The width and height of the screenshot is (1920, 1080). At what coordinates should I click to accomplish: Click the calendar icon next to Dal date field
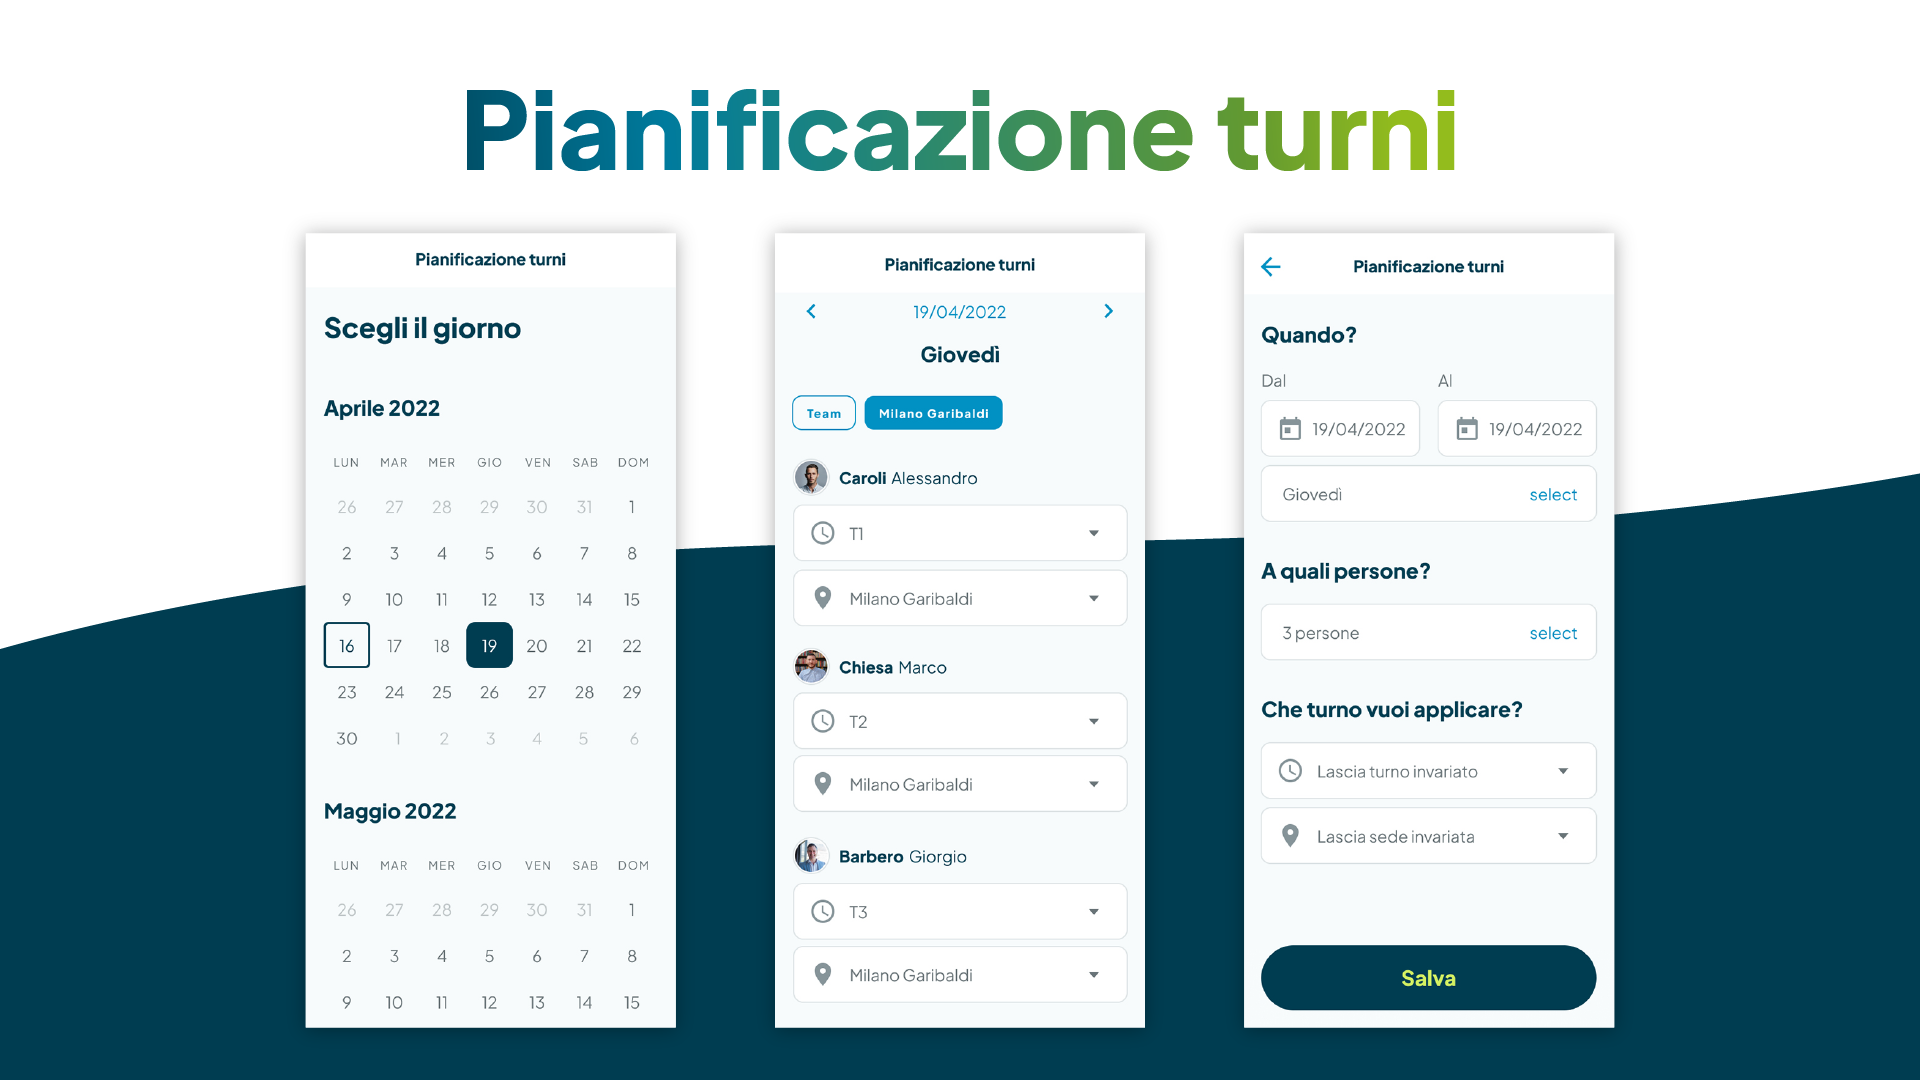click(x=1290, y=429)
